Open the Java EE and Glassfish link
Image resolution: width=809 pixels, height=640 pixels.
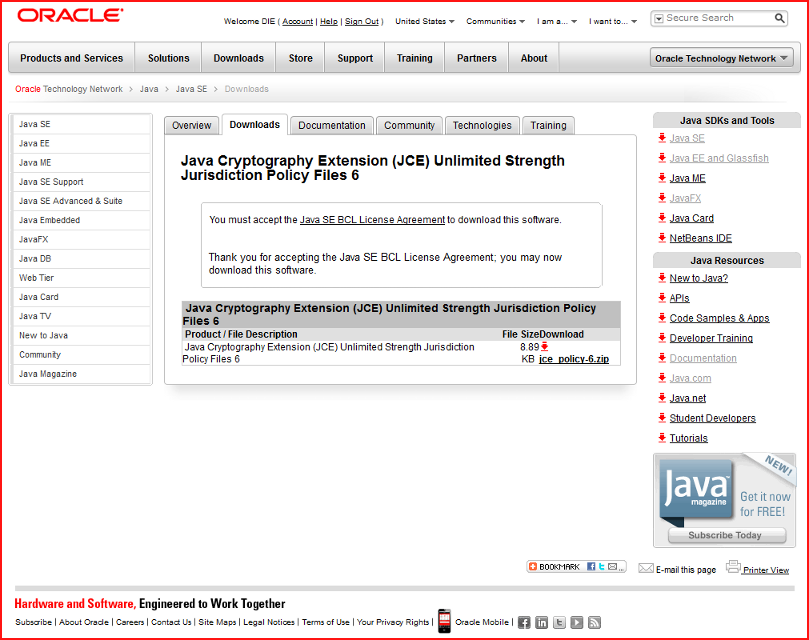(x=719, y=158)
